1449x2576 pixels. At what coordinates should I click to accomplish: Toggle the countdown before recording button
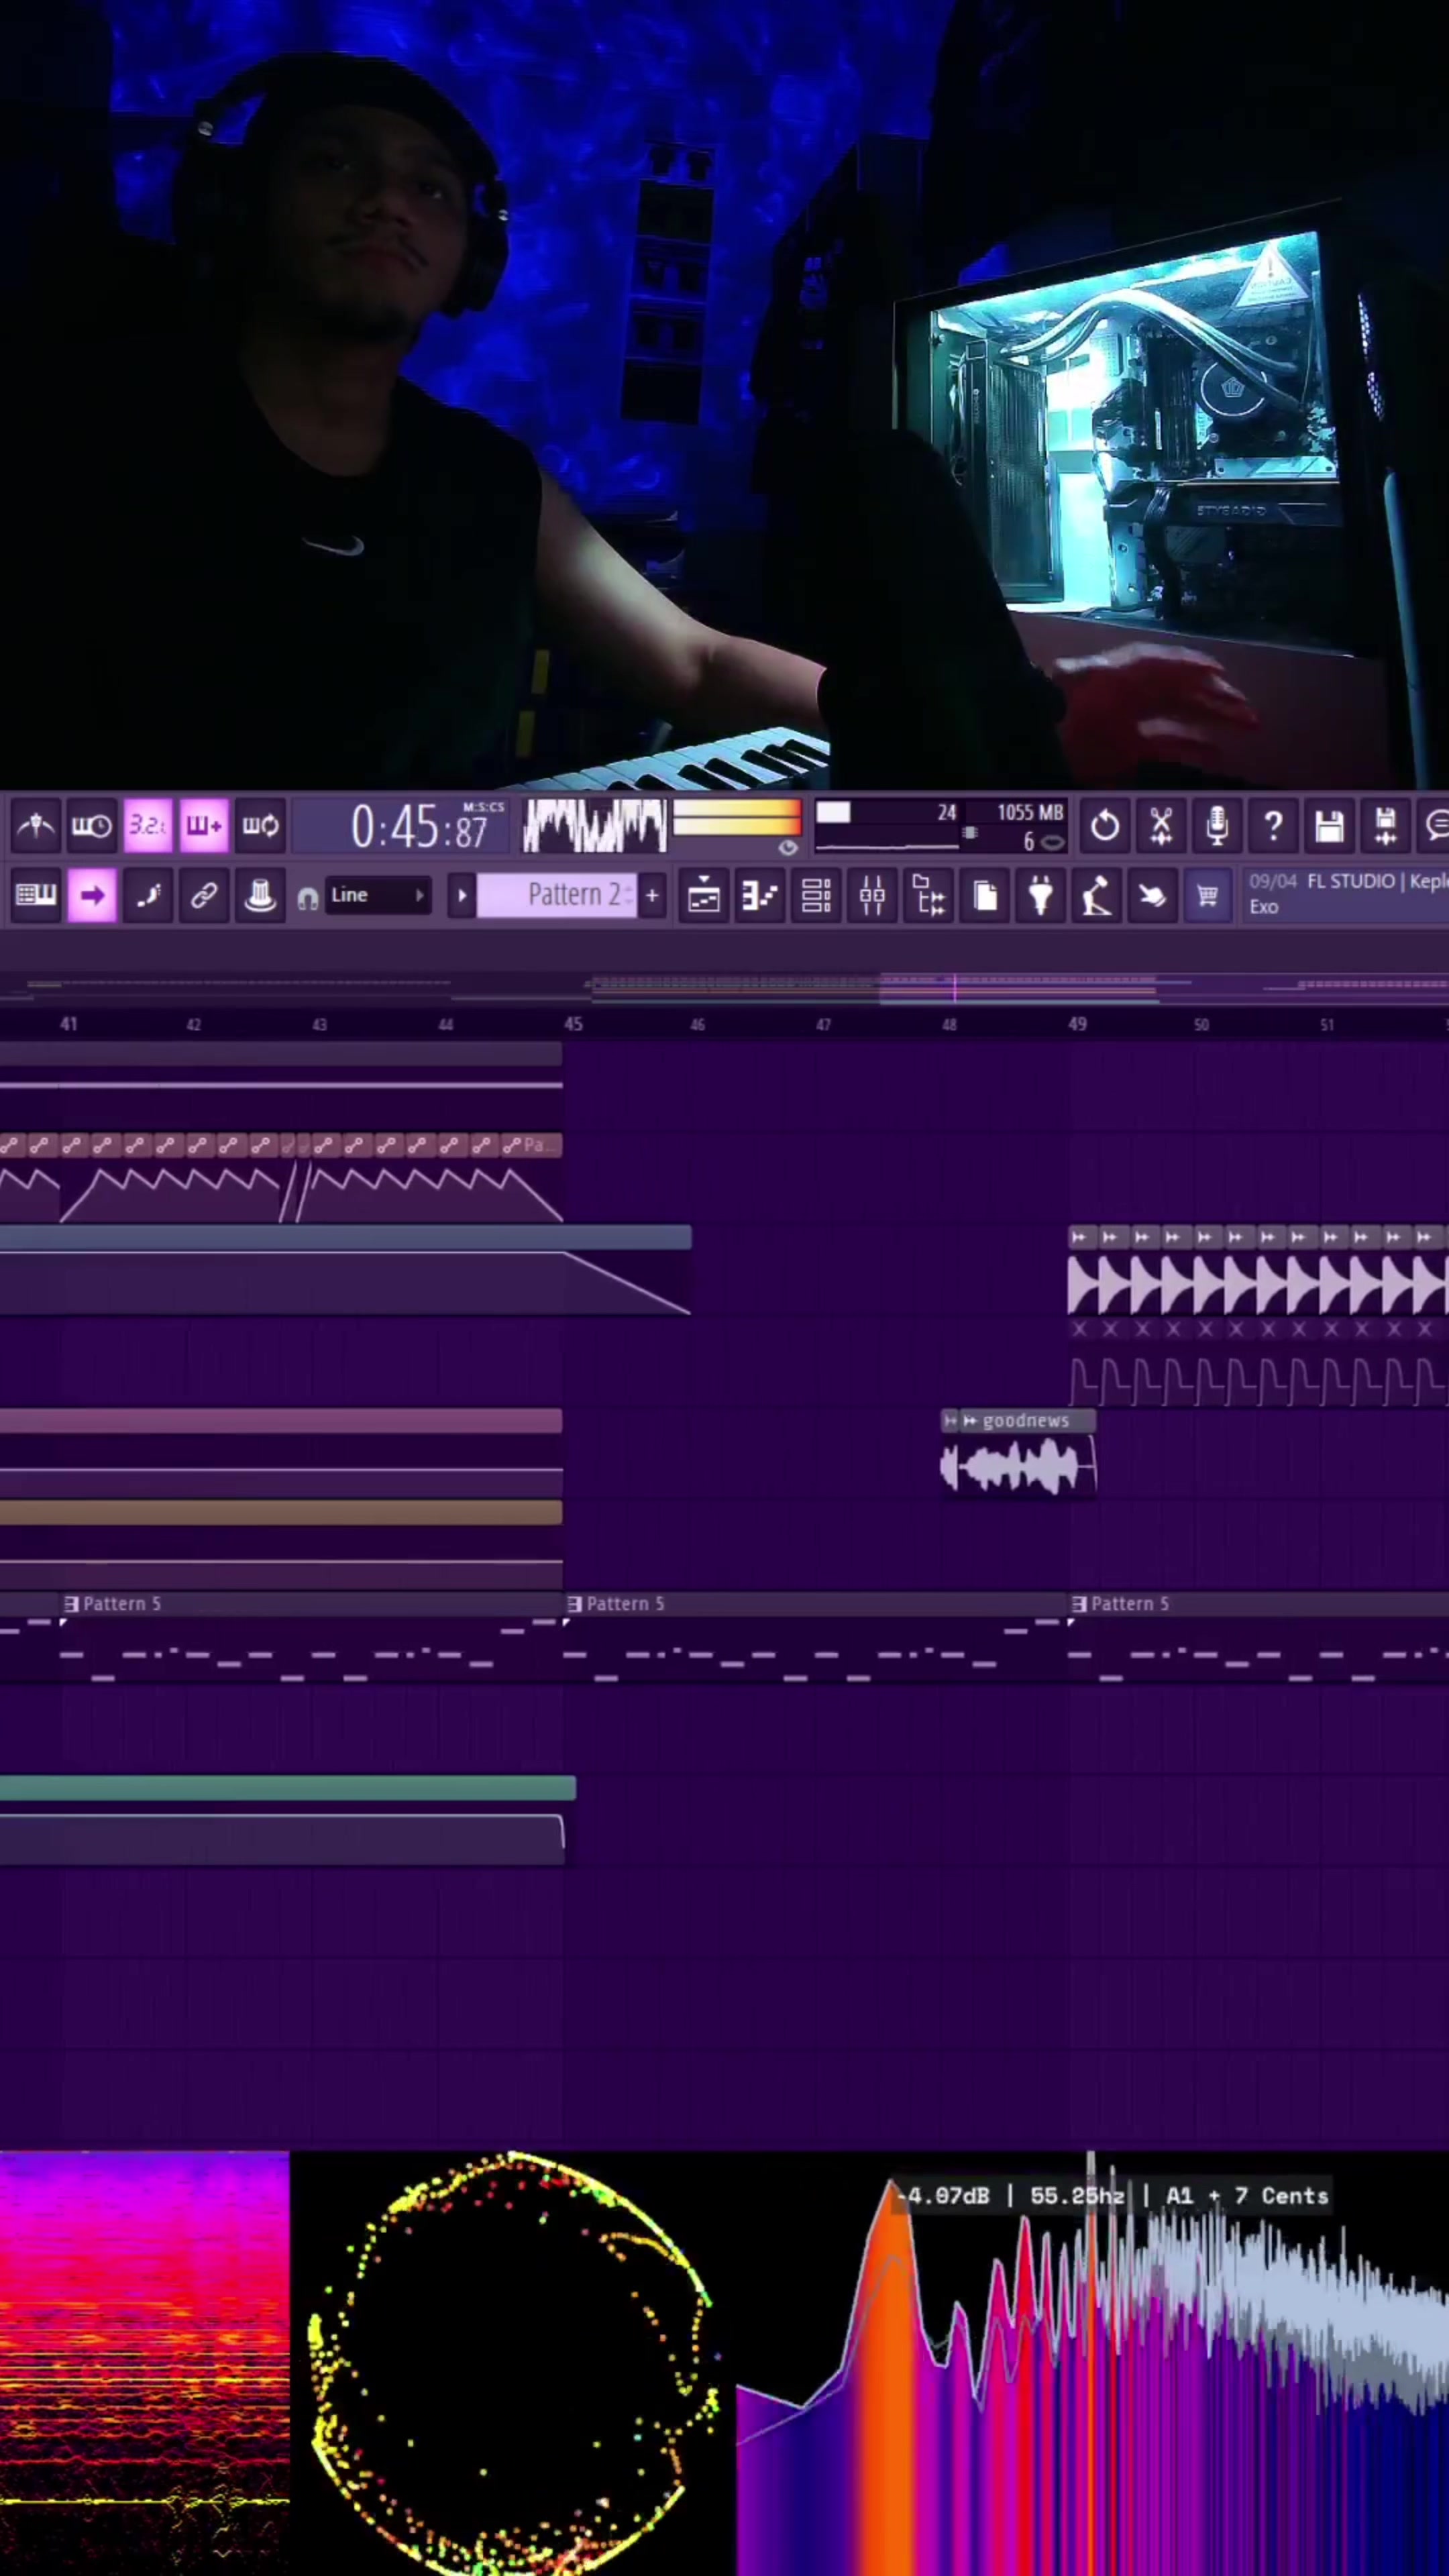[148, 826]
